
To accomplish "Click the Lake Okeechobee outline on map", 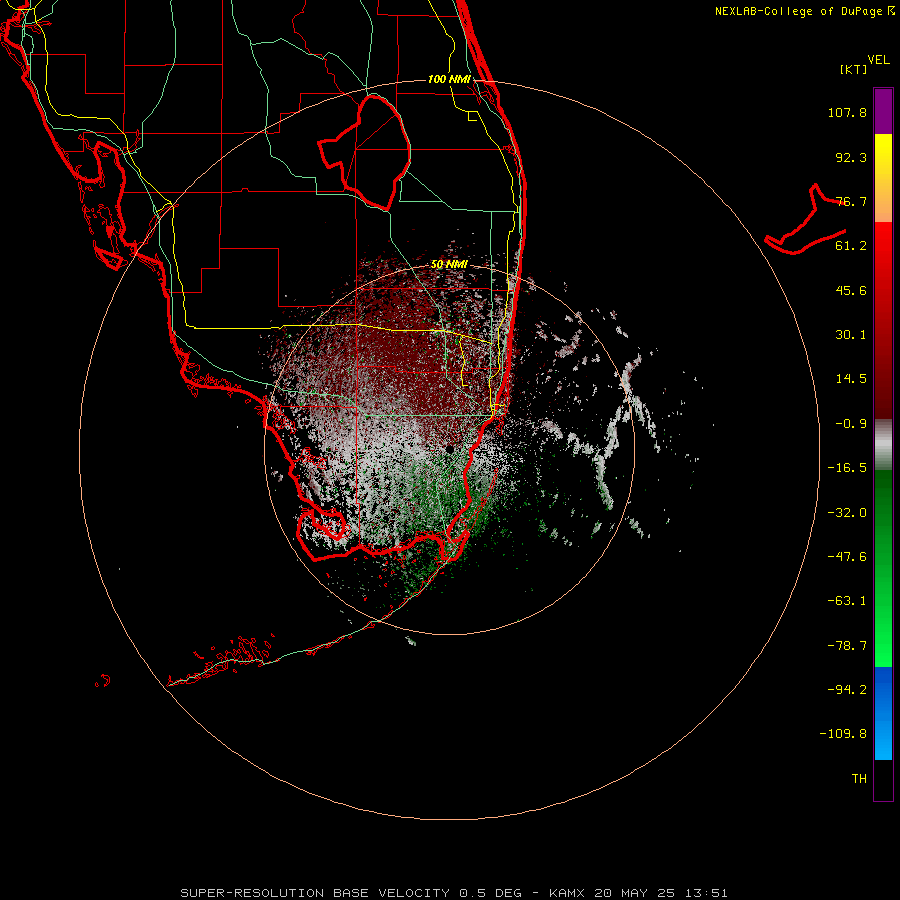I will tap(366, 152).
